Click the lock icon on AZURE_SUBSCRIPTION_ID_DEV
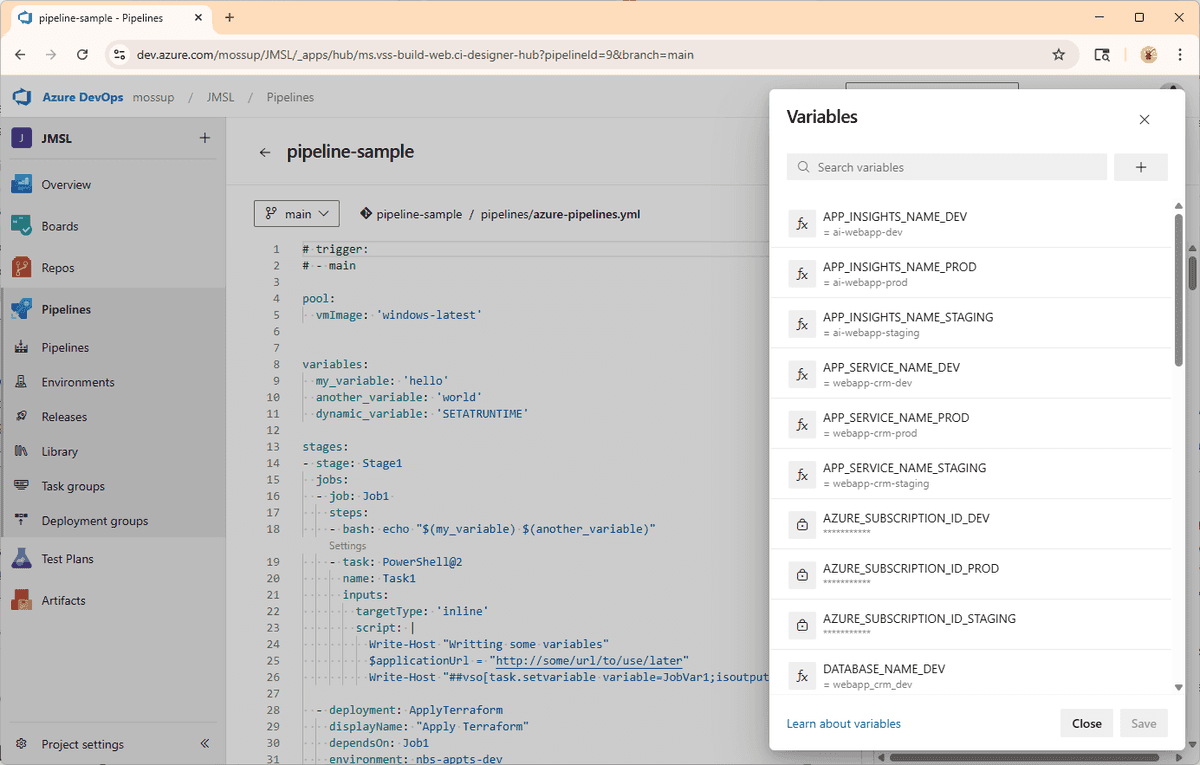The image size is (1200, 765). coord(801,524)
